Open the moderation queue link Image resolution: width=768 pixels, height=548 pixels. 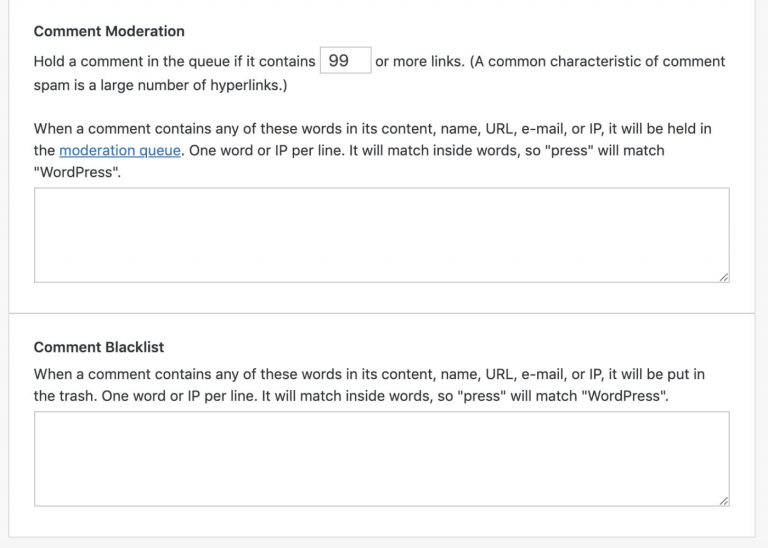pos(120,150)
